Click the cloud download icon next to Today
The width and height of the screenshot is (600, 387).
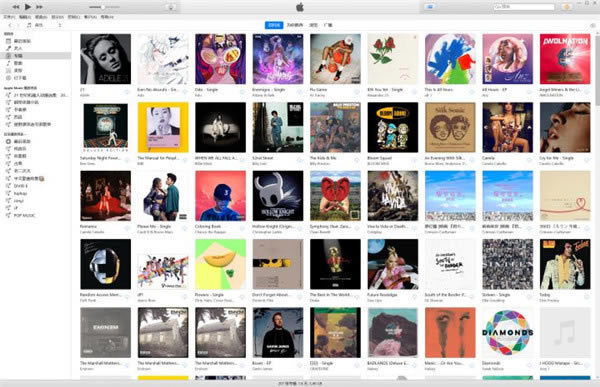pos(586,297)
